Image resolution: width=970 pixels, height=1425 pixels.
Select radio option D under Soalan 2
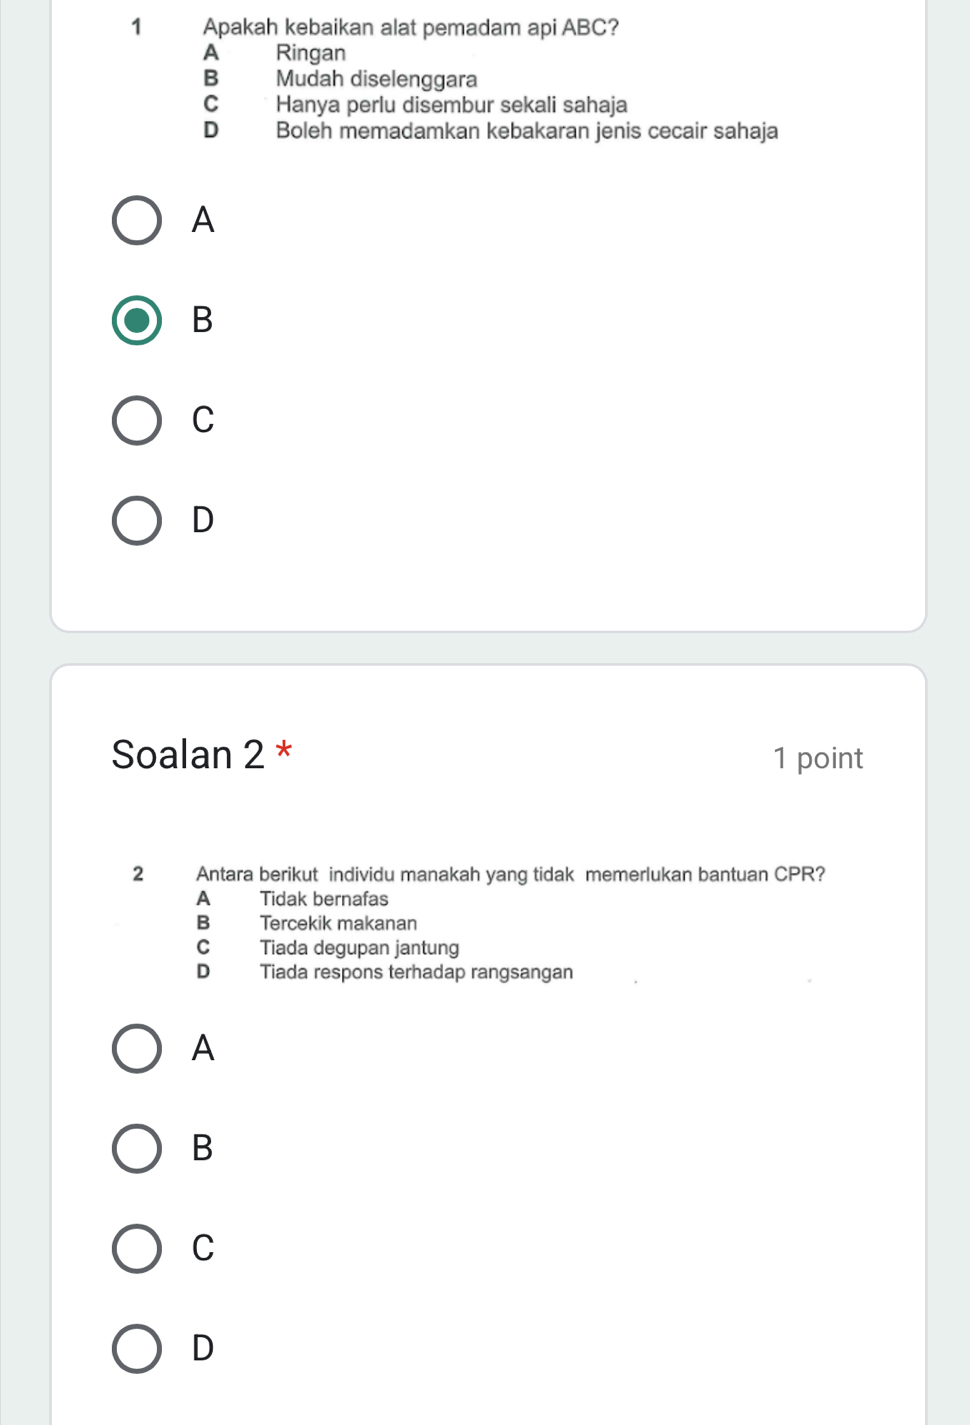coord(136,1348)
